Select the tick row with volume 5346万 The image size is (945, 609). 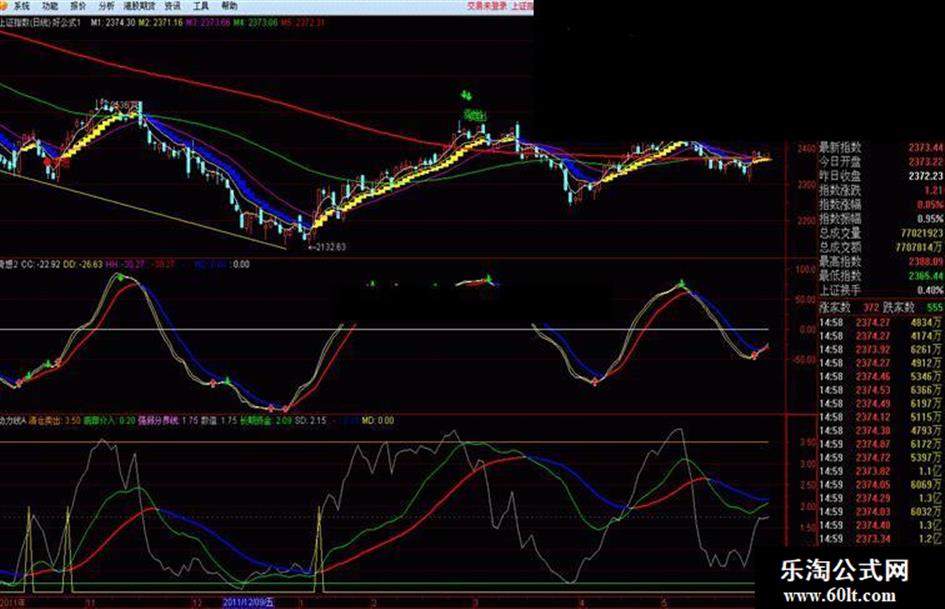pyautogui.click(x=881, y=377)
